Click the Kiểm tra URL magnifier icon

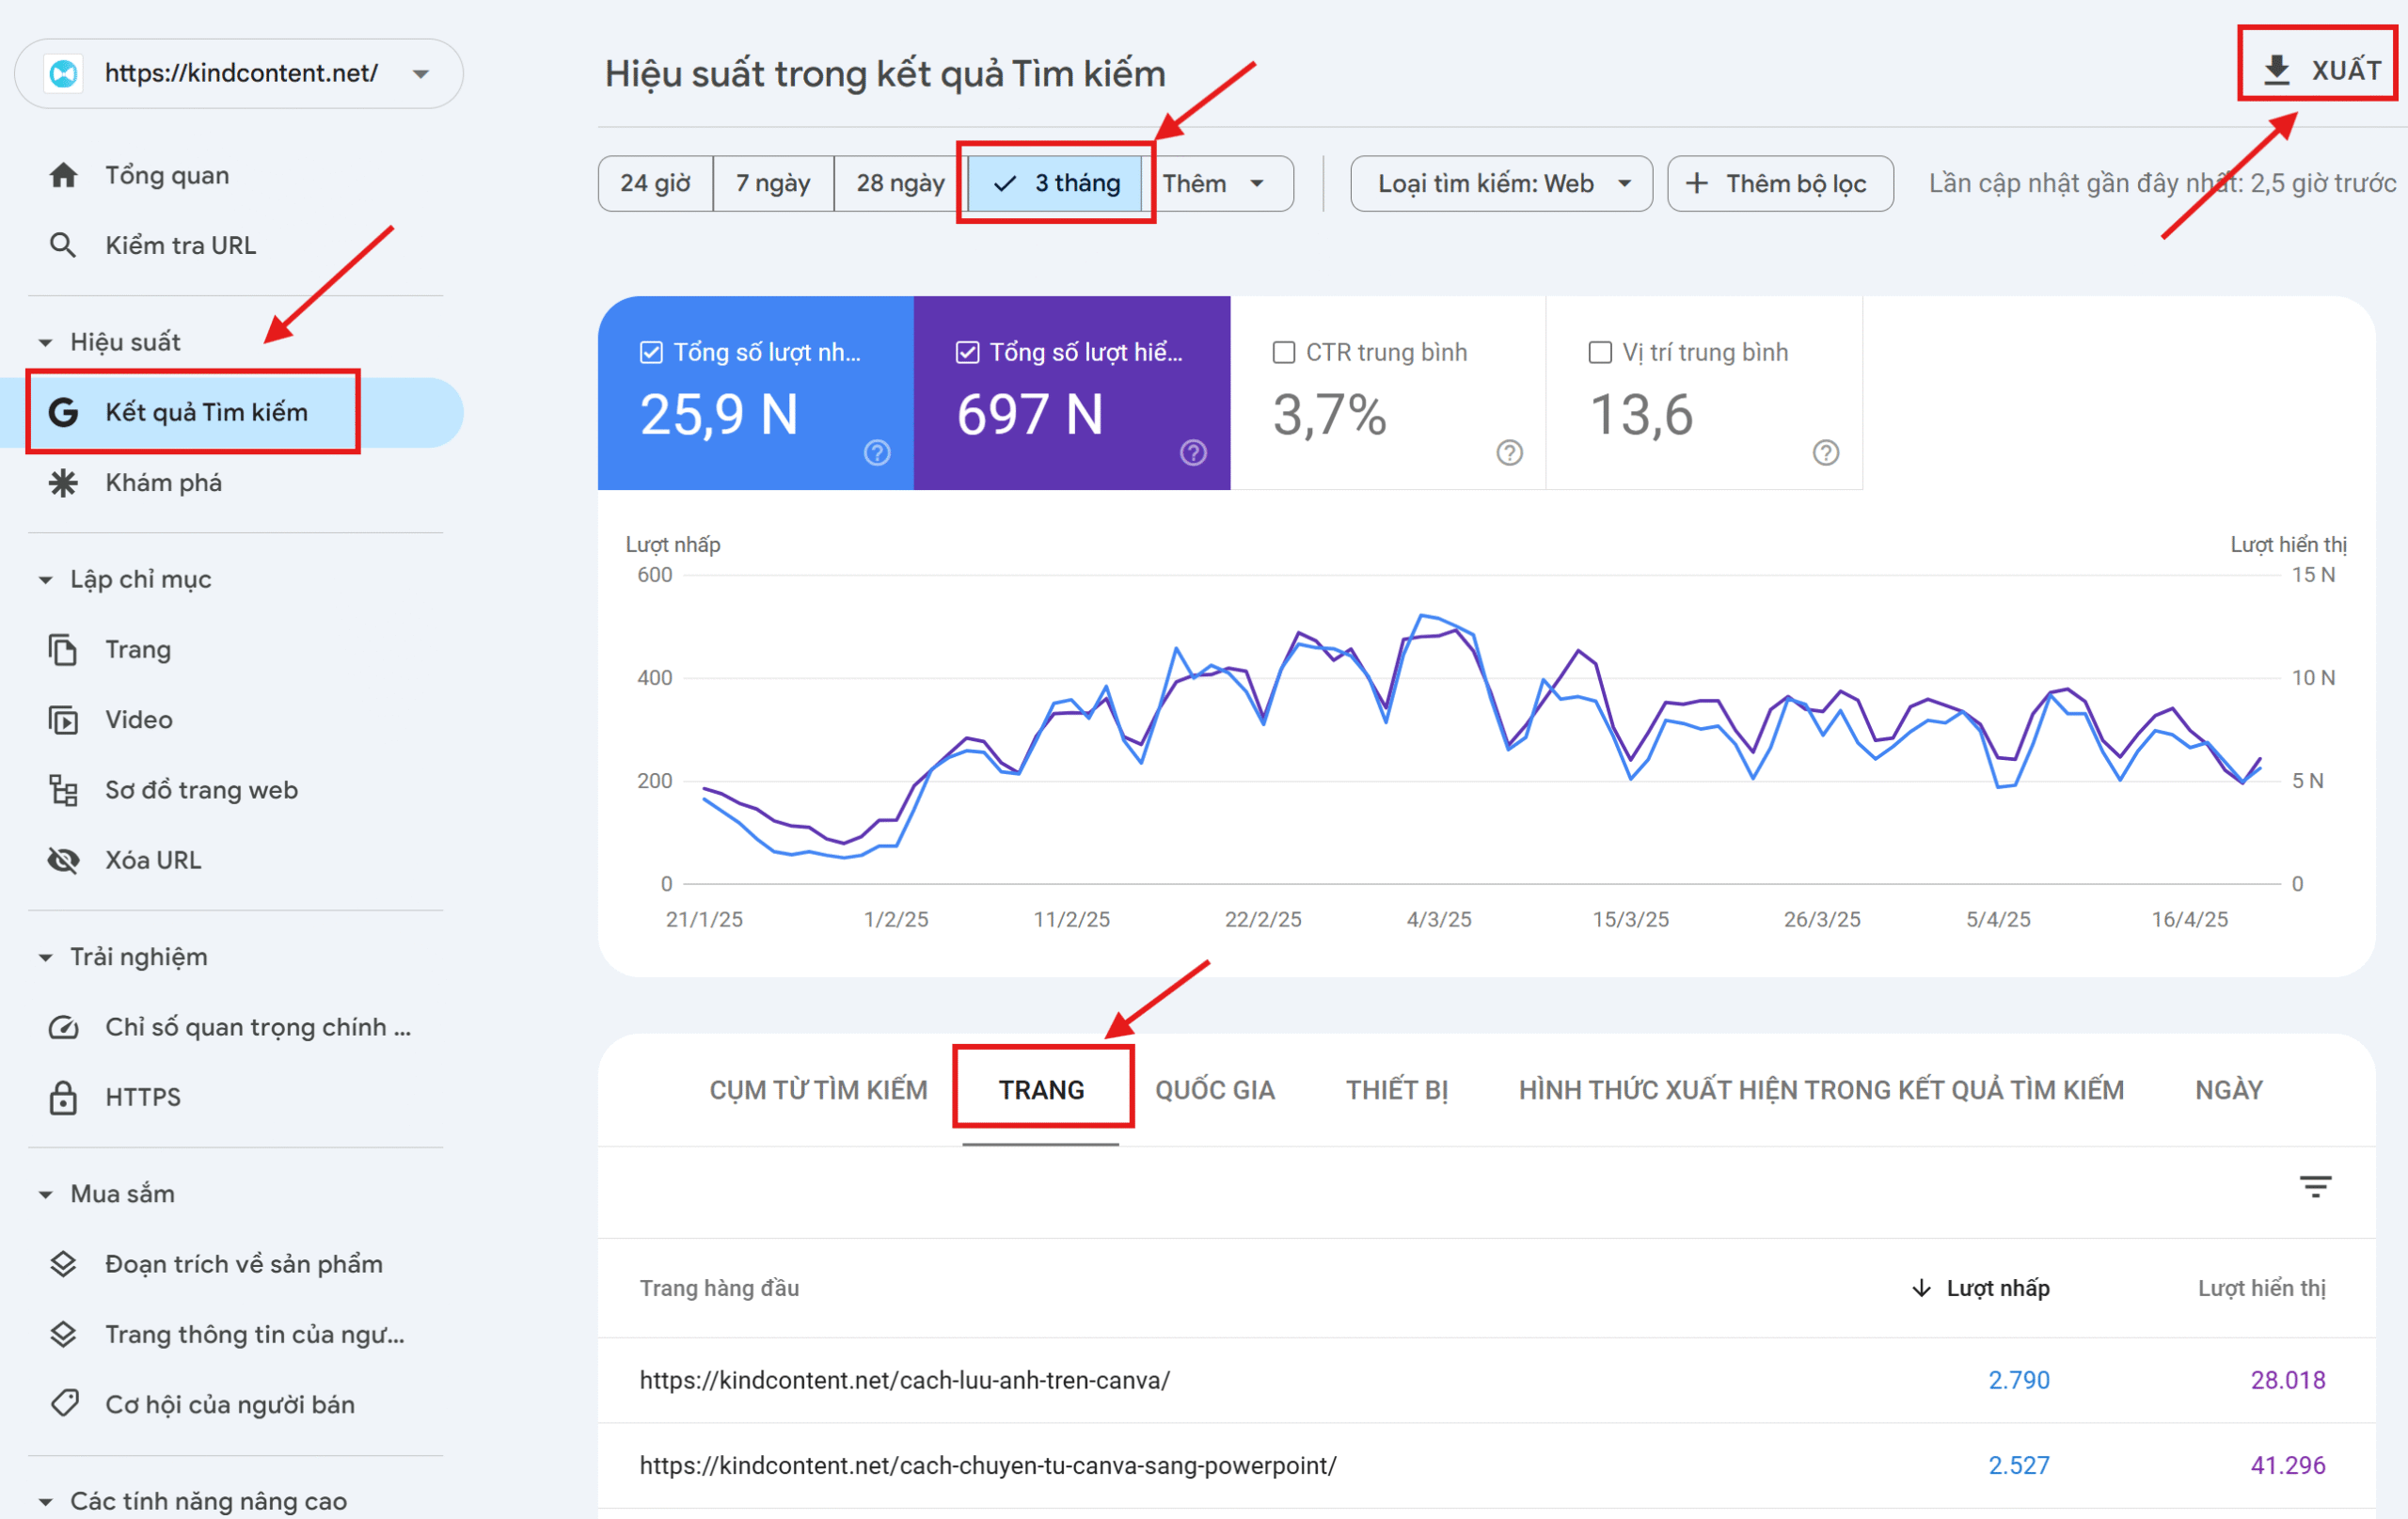pyautogui.click(x=63, y=245)
